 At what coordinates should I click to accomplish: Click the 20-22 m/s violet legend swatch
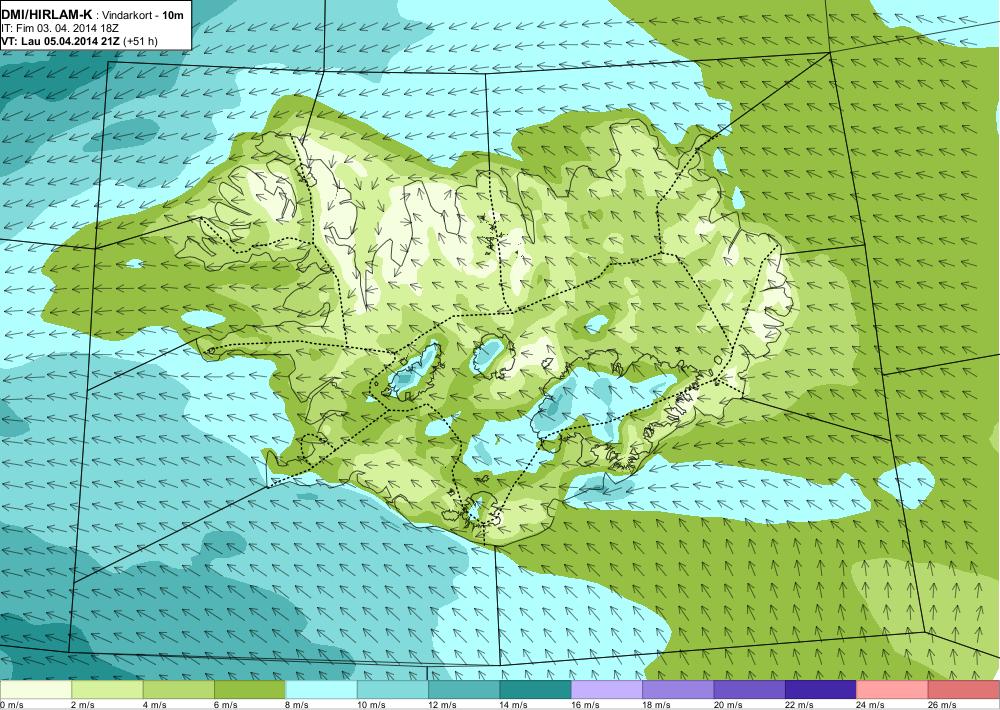(750, 690)
